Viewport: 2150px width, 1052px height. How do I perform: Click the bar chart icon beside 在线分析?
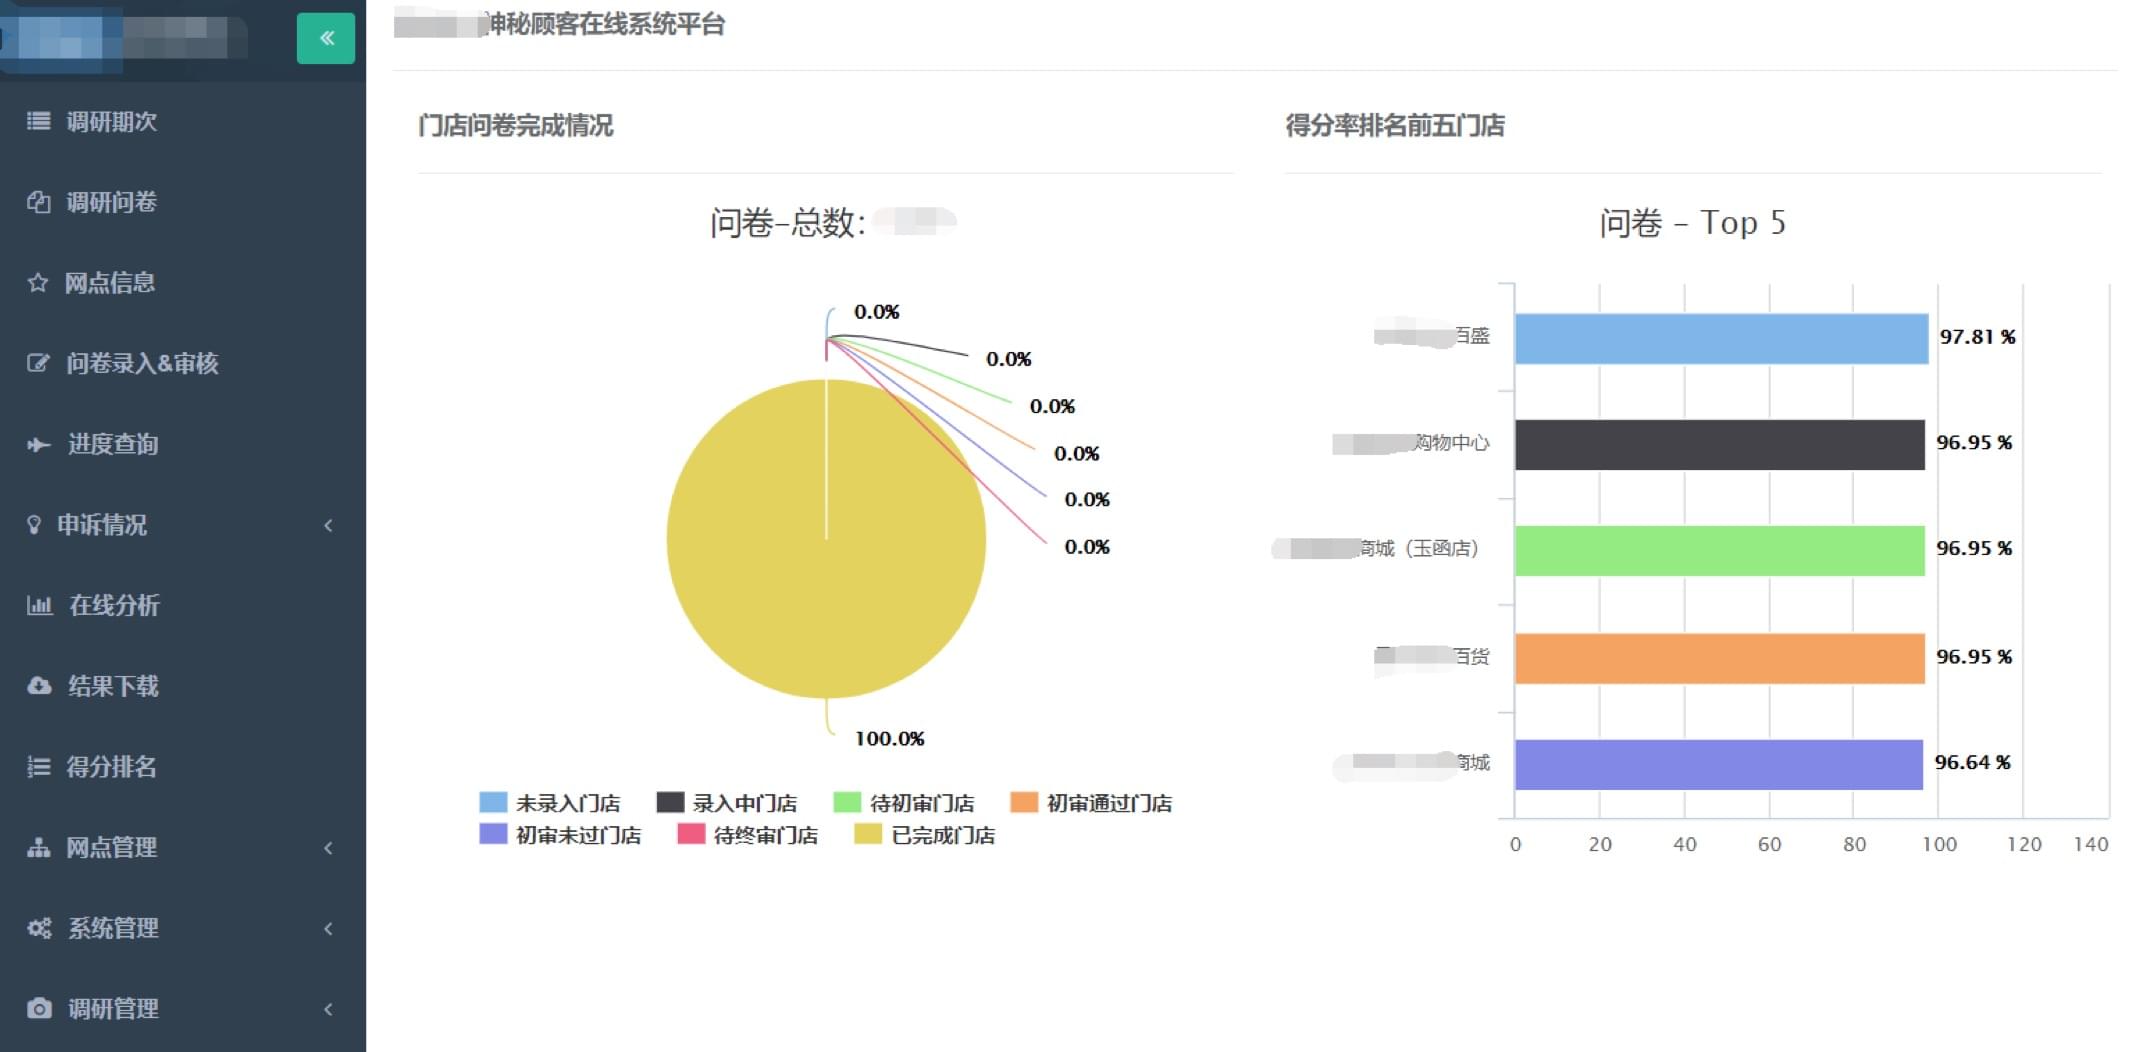click(39, 605)
